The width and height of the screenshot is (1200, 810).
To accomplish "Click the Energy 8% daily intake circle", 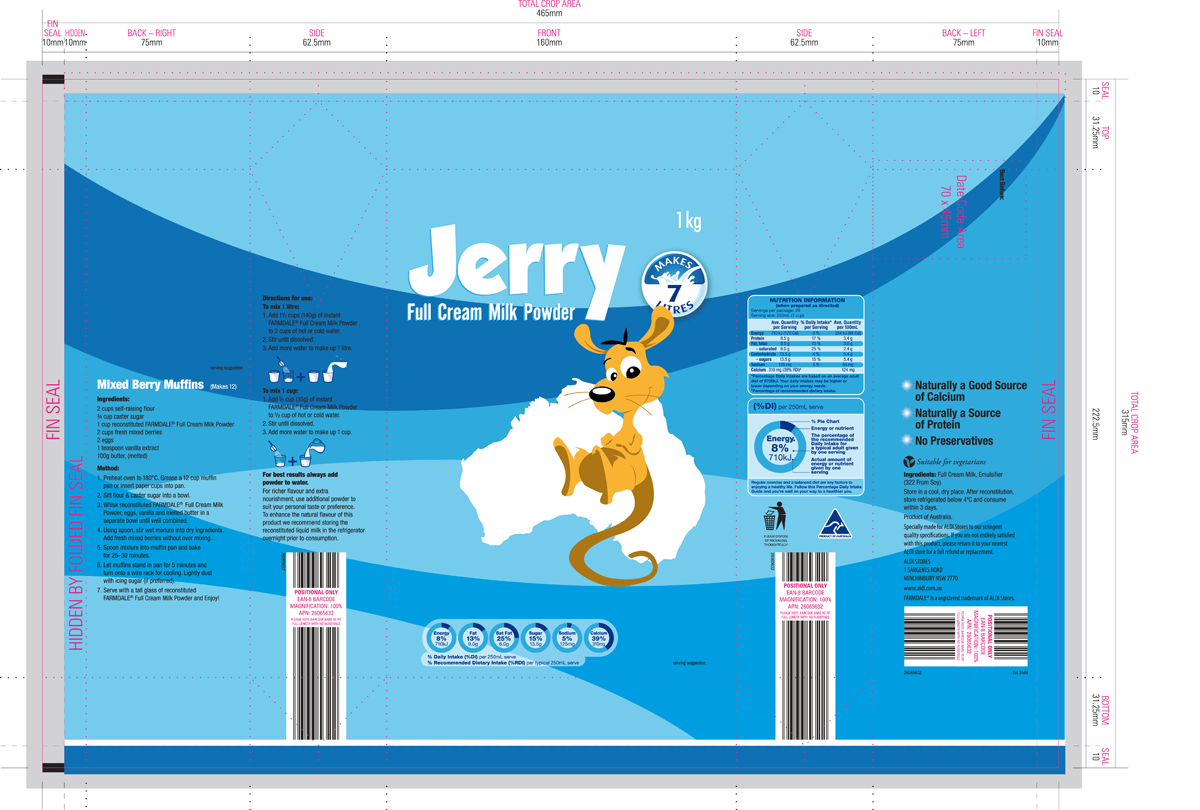I will click(x=442, y=637).
